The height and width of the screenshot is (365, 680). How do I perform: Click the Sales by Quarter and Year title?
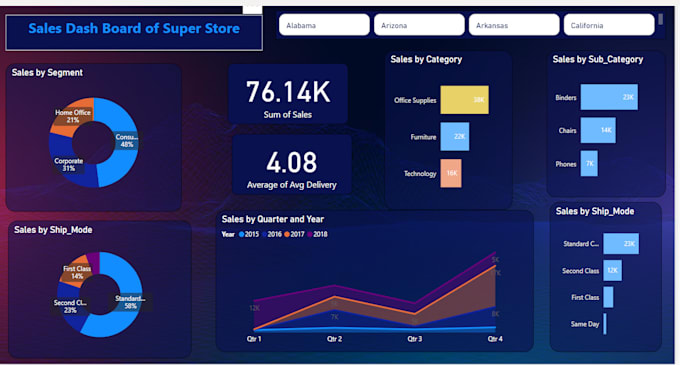click(273, 219)
